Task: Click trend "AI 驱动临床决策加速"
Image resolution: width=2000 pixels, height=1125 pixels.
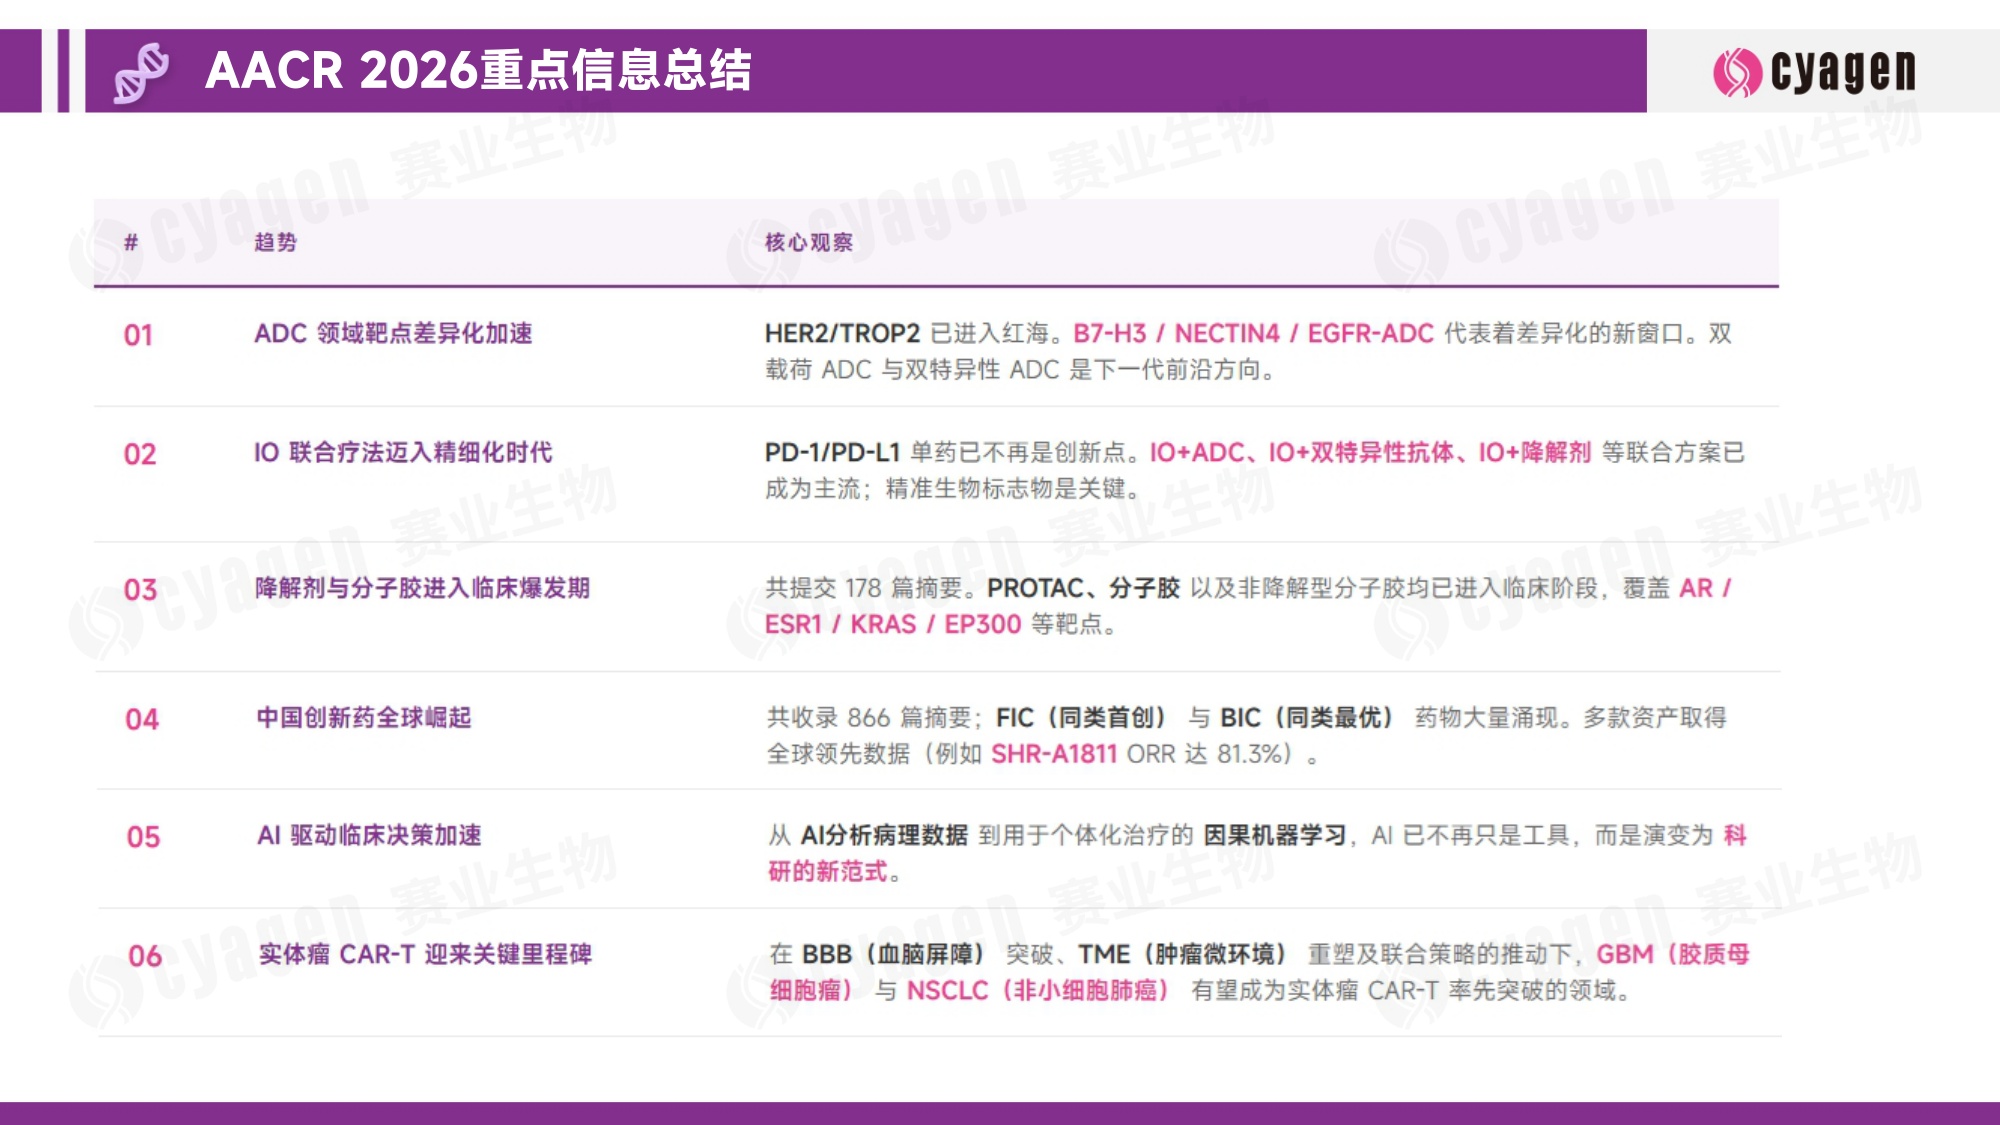Action: (369, 835)
